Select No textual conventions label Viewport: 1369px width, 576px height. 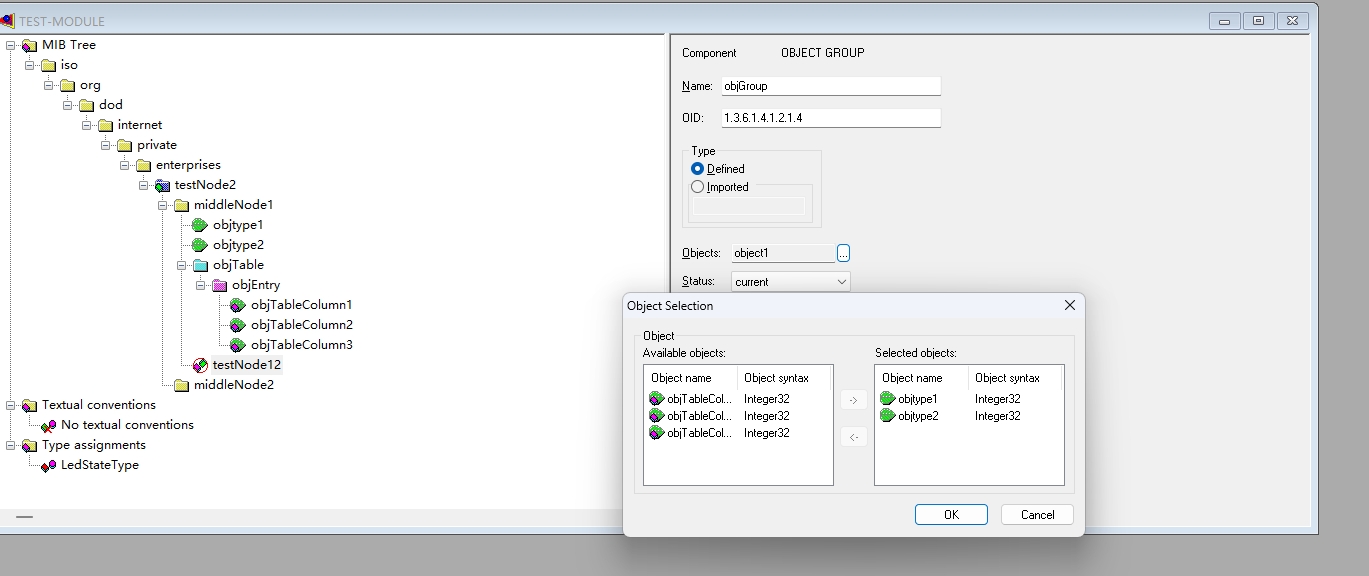coord(127,425)
